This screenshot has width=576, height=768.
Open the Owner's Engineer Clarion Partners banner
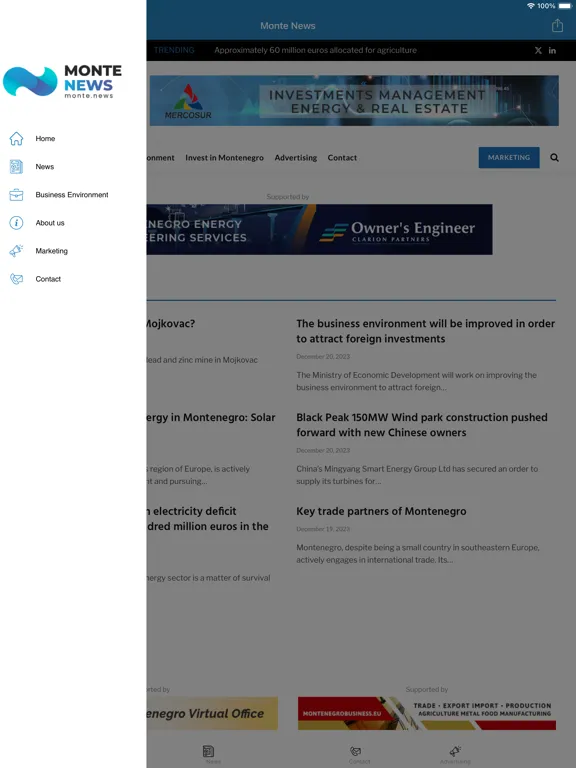click(319, 229)
